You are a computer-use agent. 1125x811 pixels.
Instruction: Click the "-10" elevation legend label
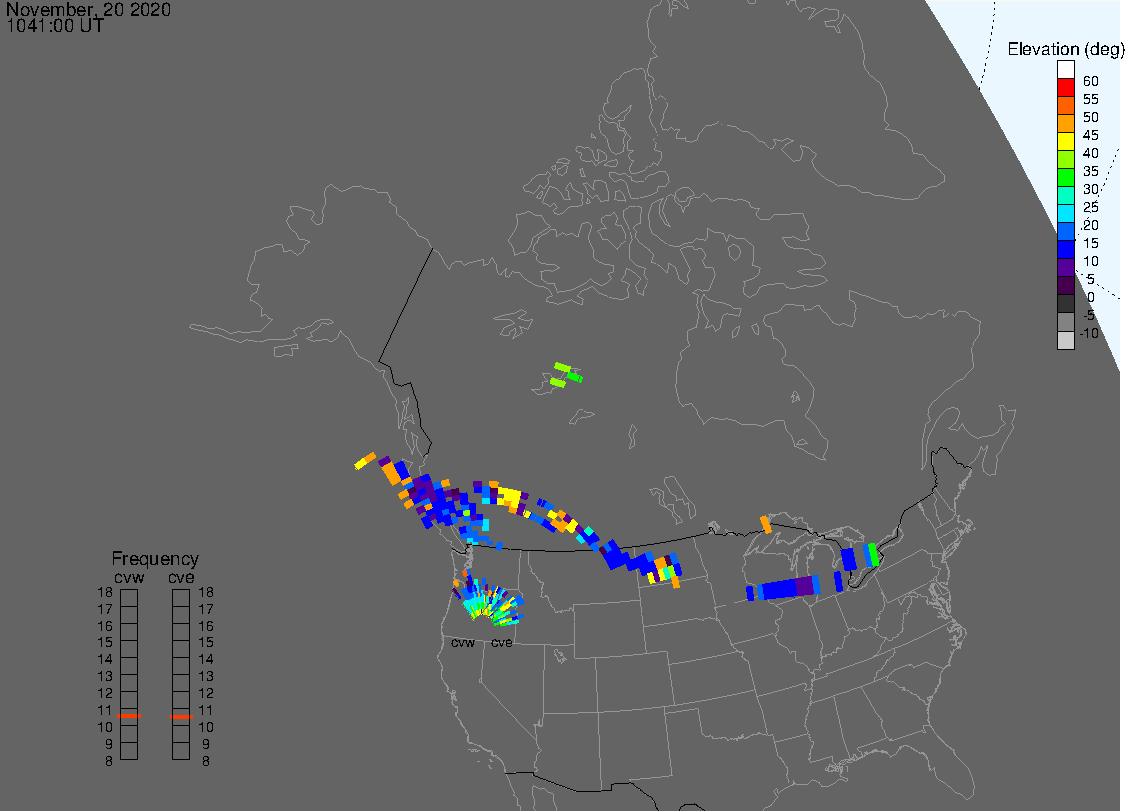tap(1089, 333)
